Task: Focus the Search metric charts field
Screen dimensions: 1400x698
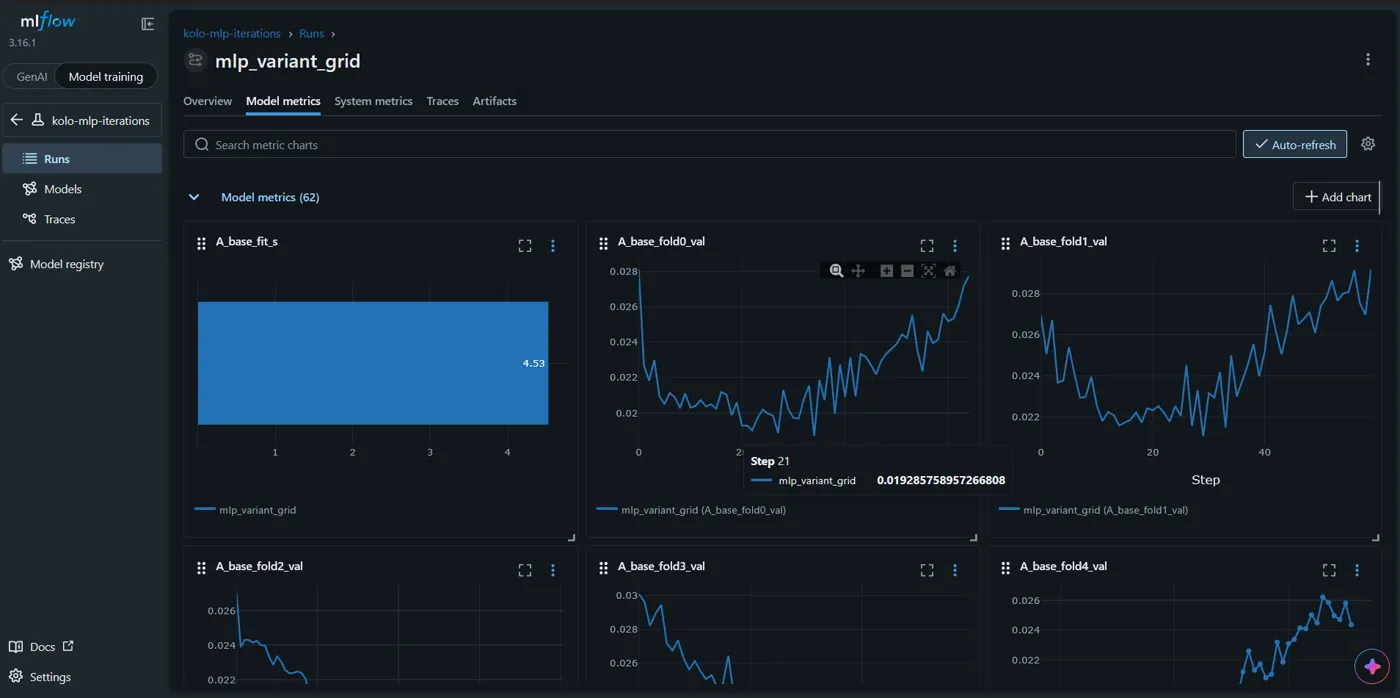Action: (x=710, y=144)
